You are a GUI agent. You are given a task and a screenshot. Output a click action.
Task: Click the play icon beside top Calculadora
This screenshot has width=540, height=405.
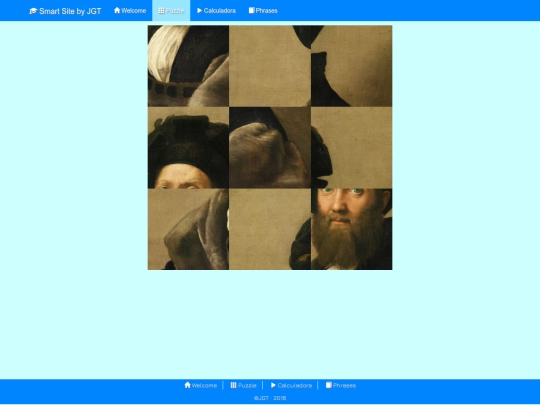tap(199, 10)
